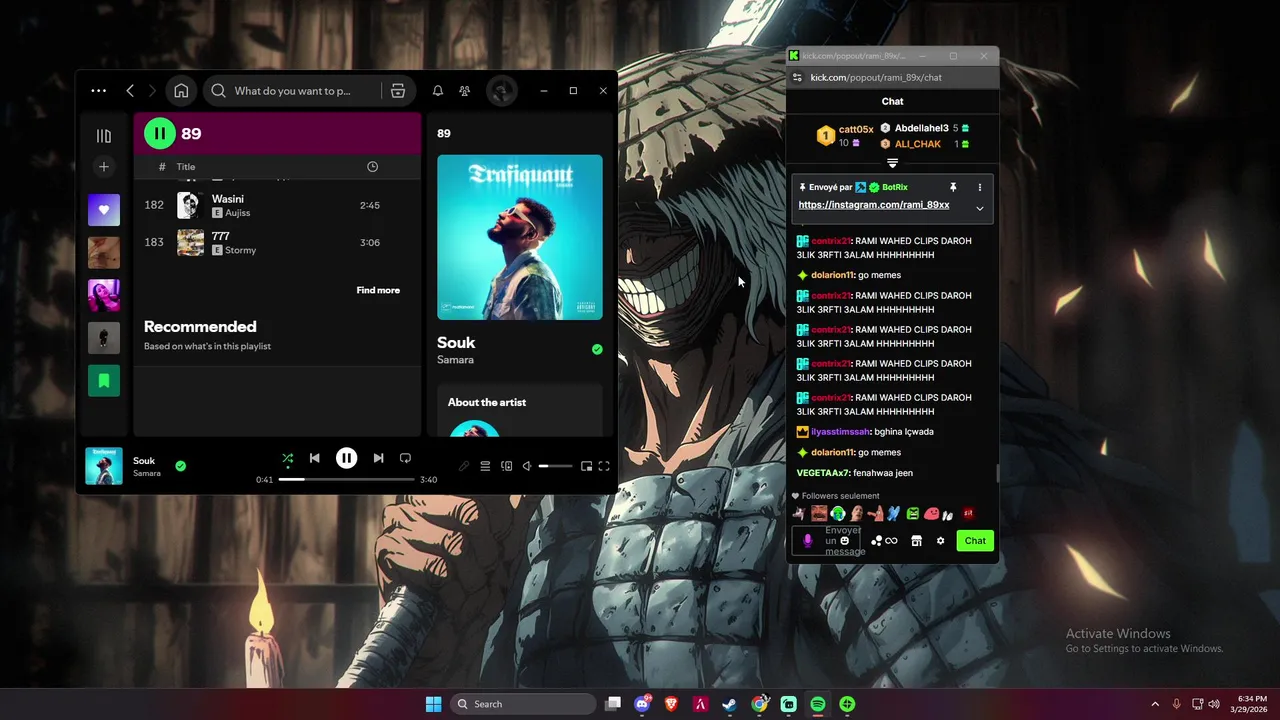Open Discord from taskbar
The image size is (1280, 720).
(x=643, y=704)
